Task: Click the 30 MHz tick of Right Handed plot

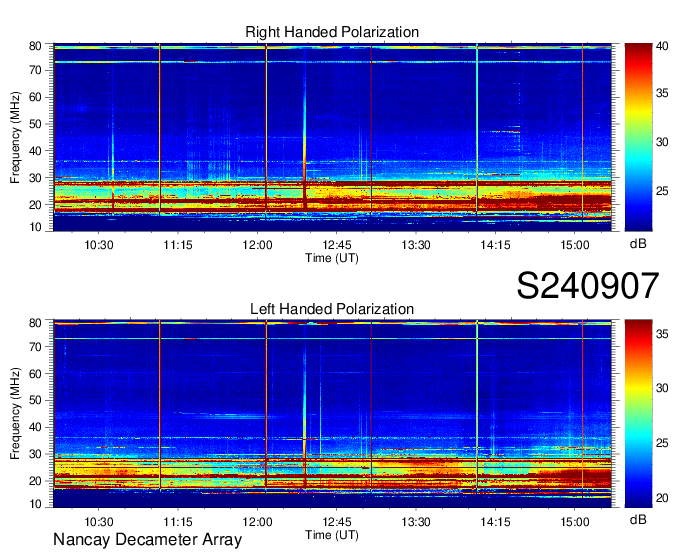Action: (35, 178)
